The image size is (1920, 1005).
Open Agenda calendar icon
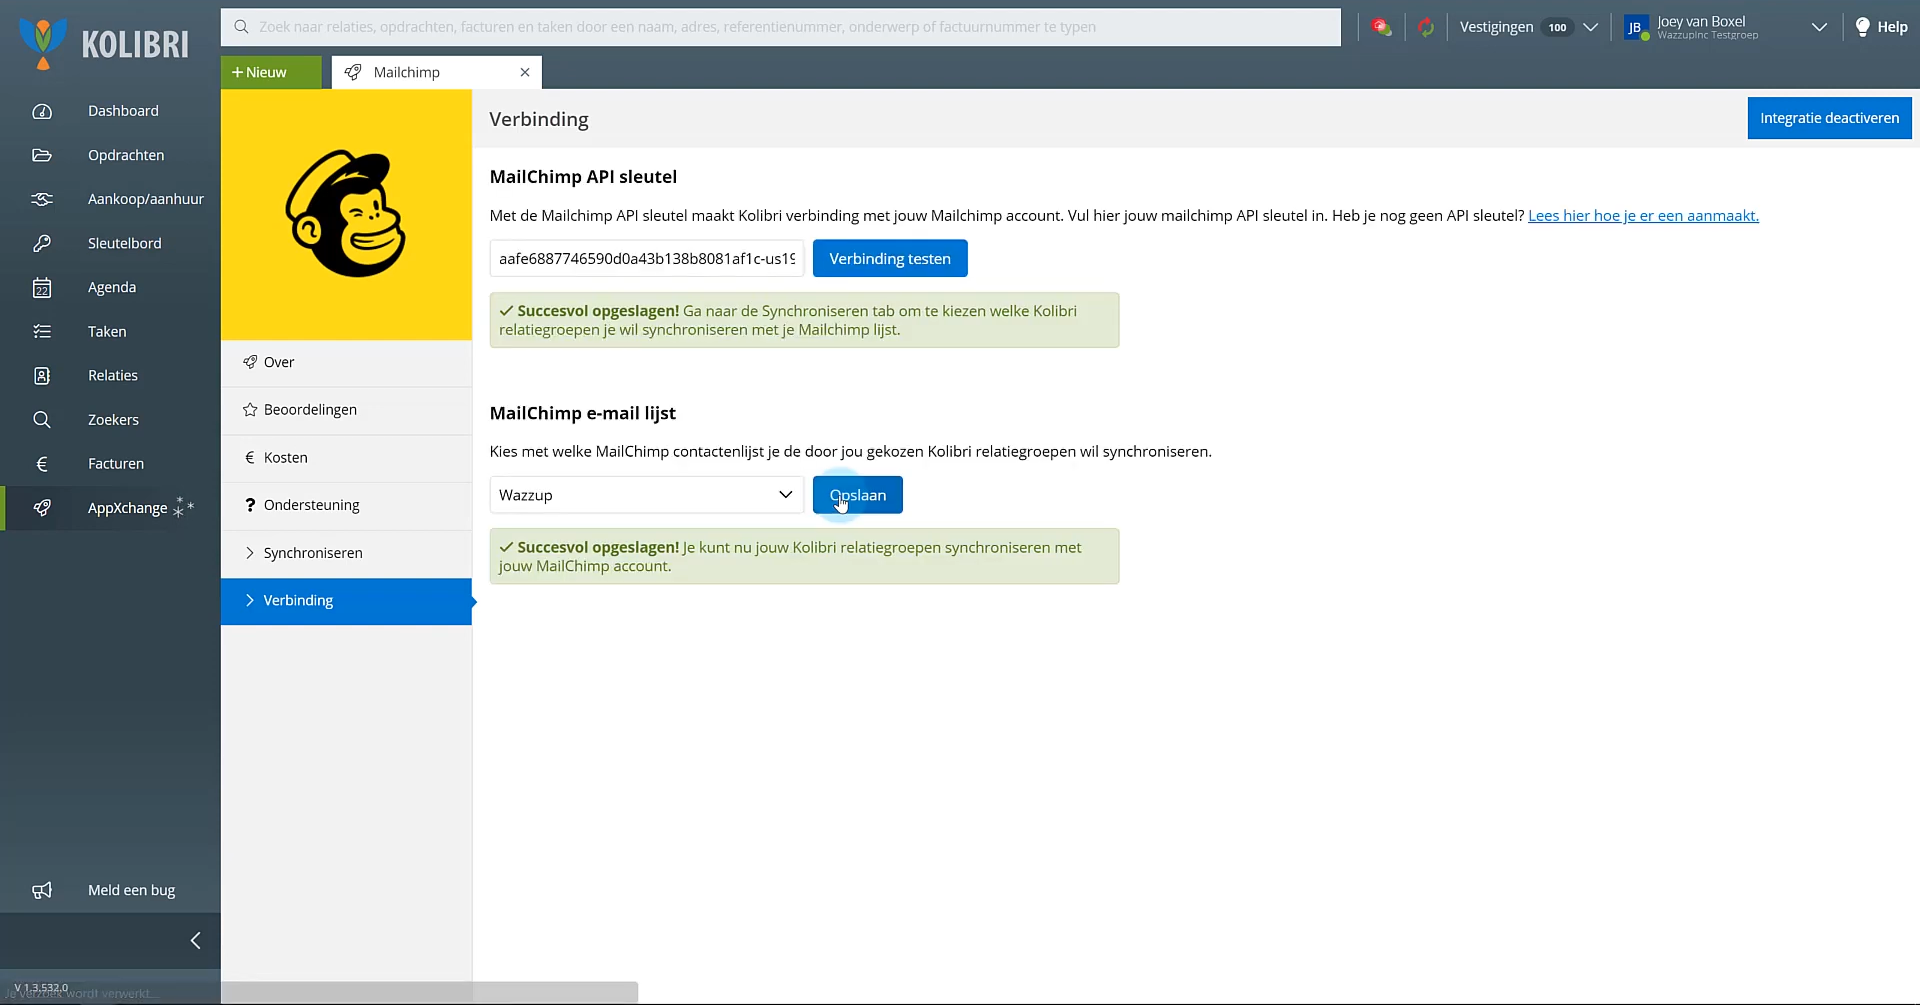[42, 288]
